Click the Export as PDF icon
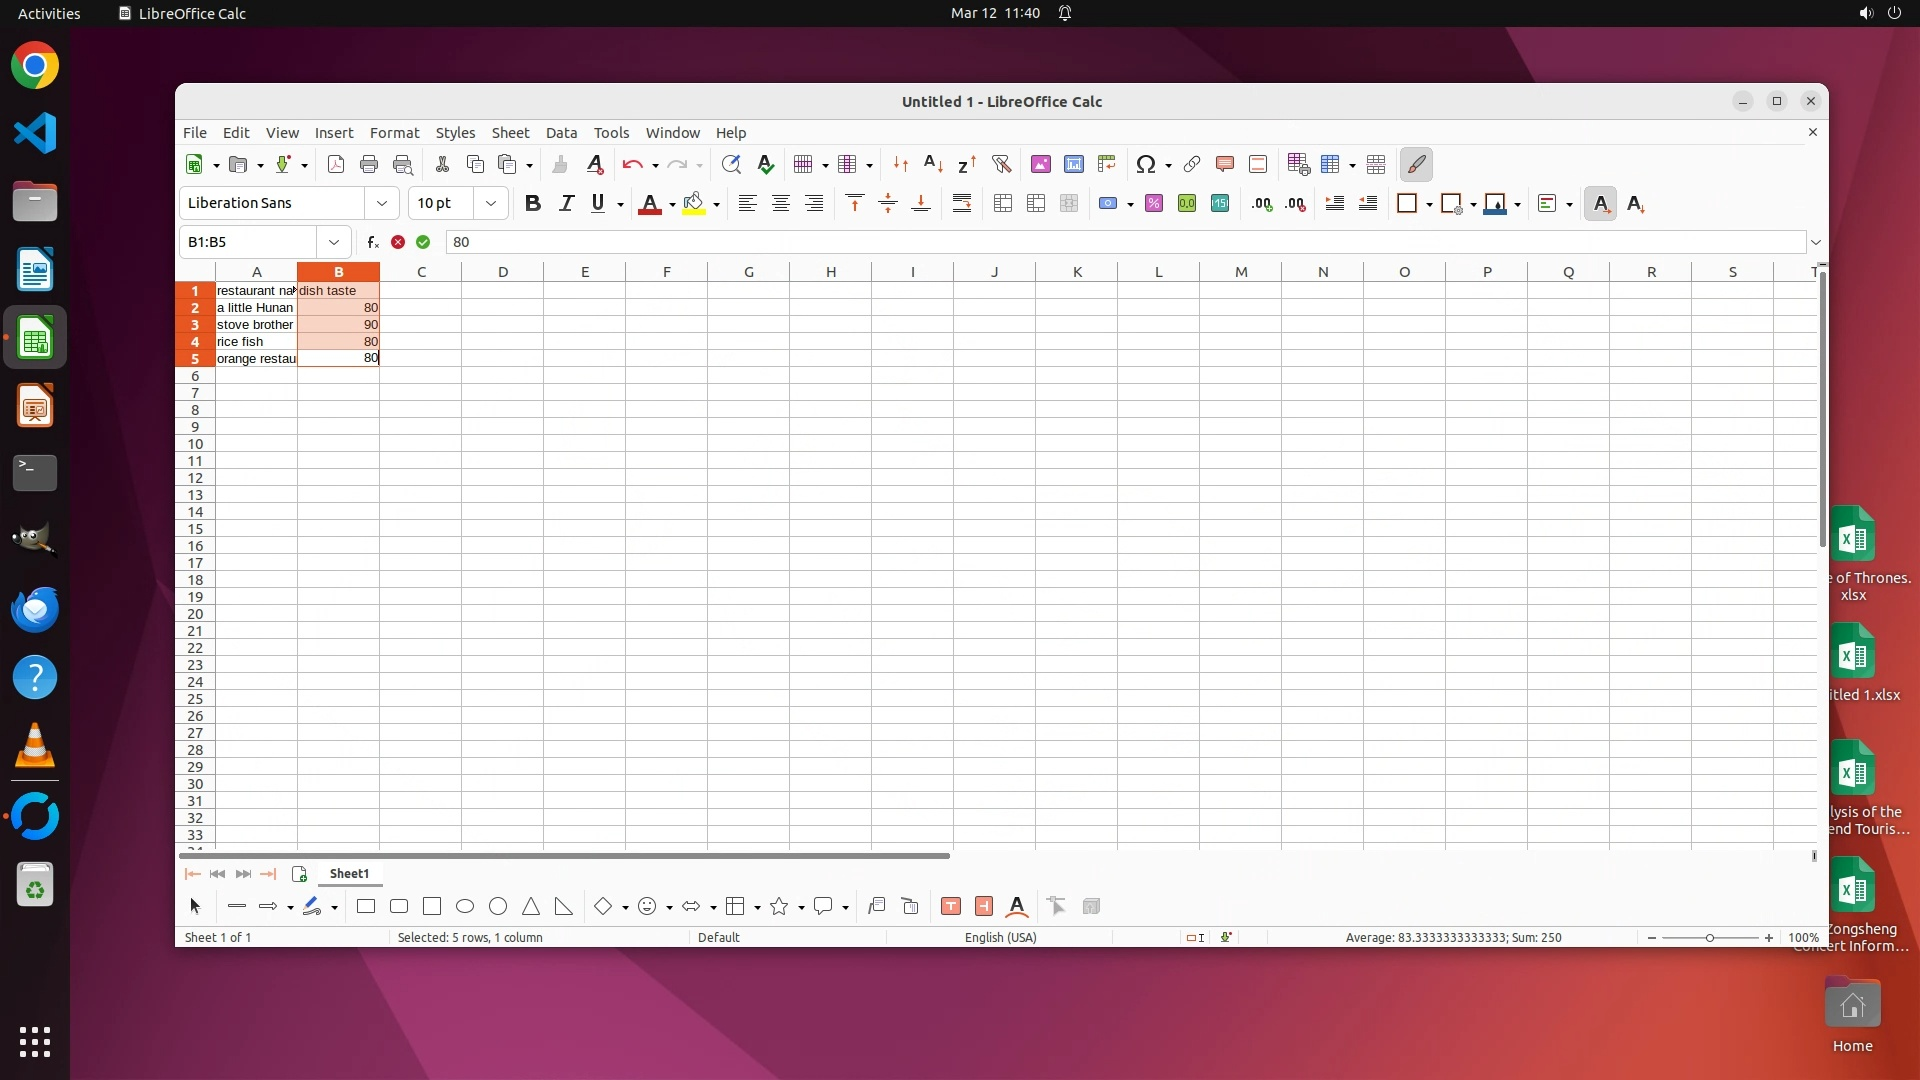Image resolution: width=1920 pixels, height=1080 pixels. coord(336,165)
